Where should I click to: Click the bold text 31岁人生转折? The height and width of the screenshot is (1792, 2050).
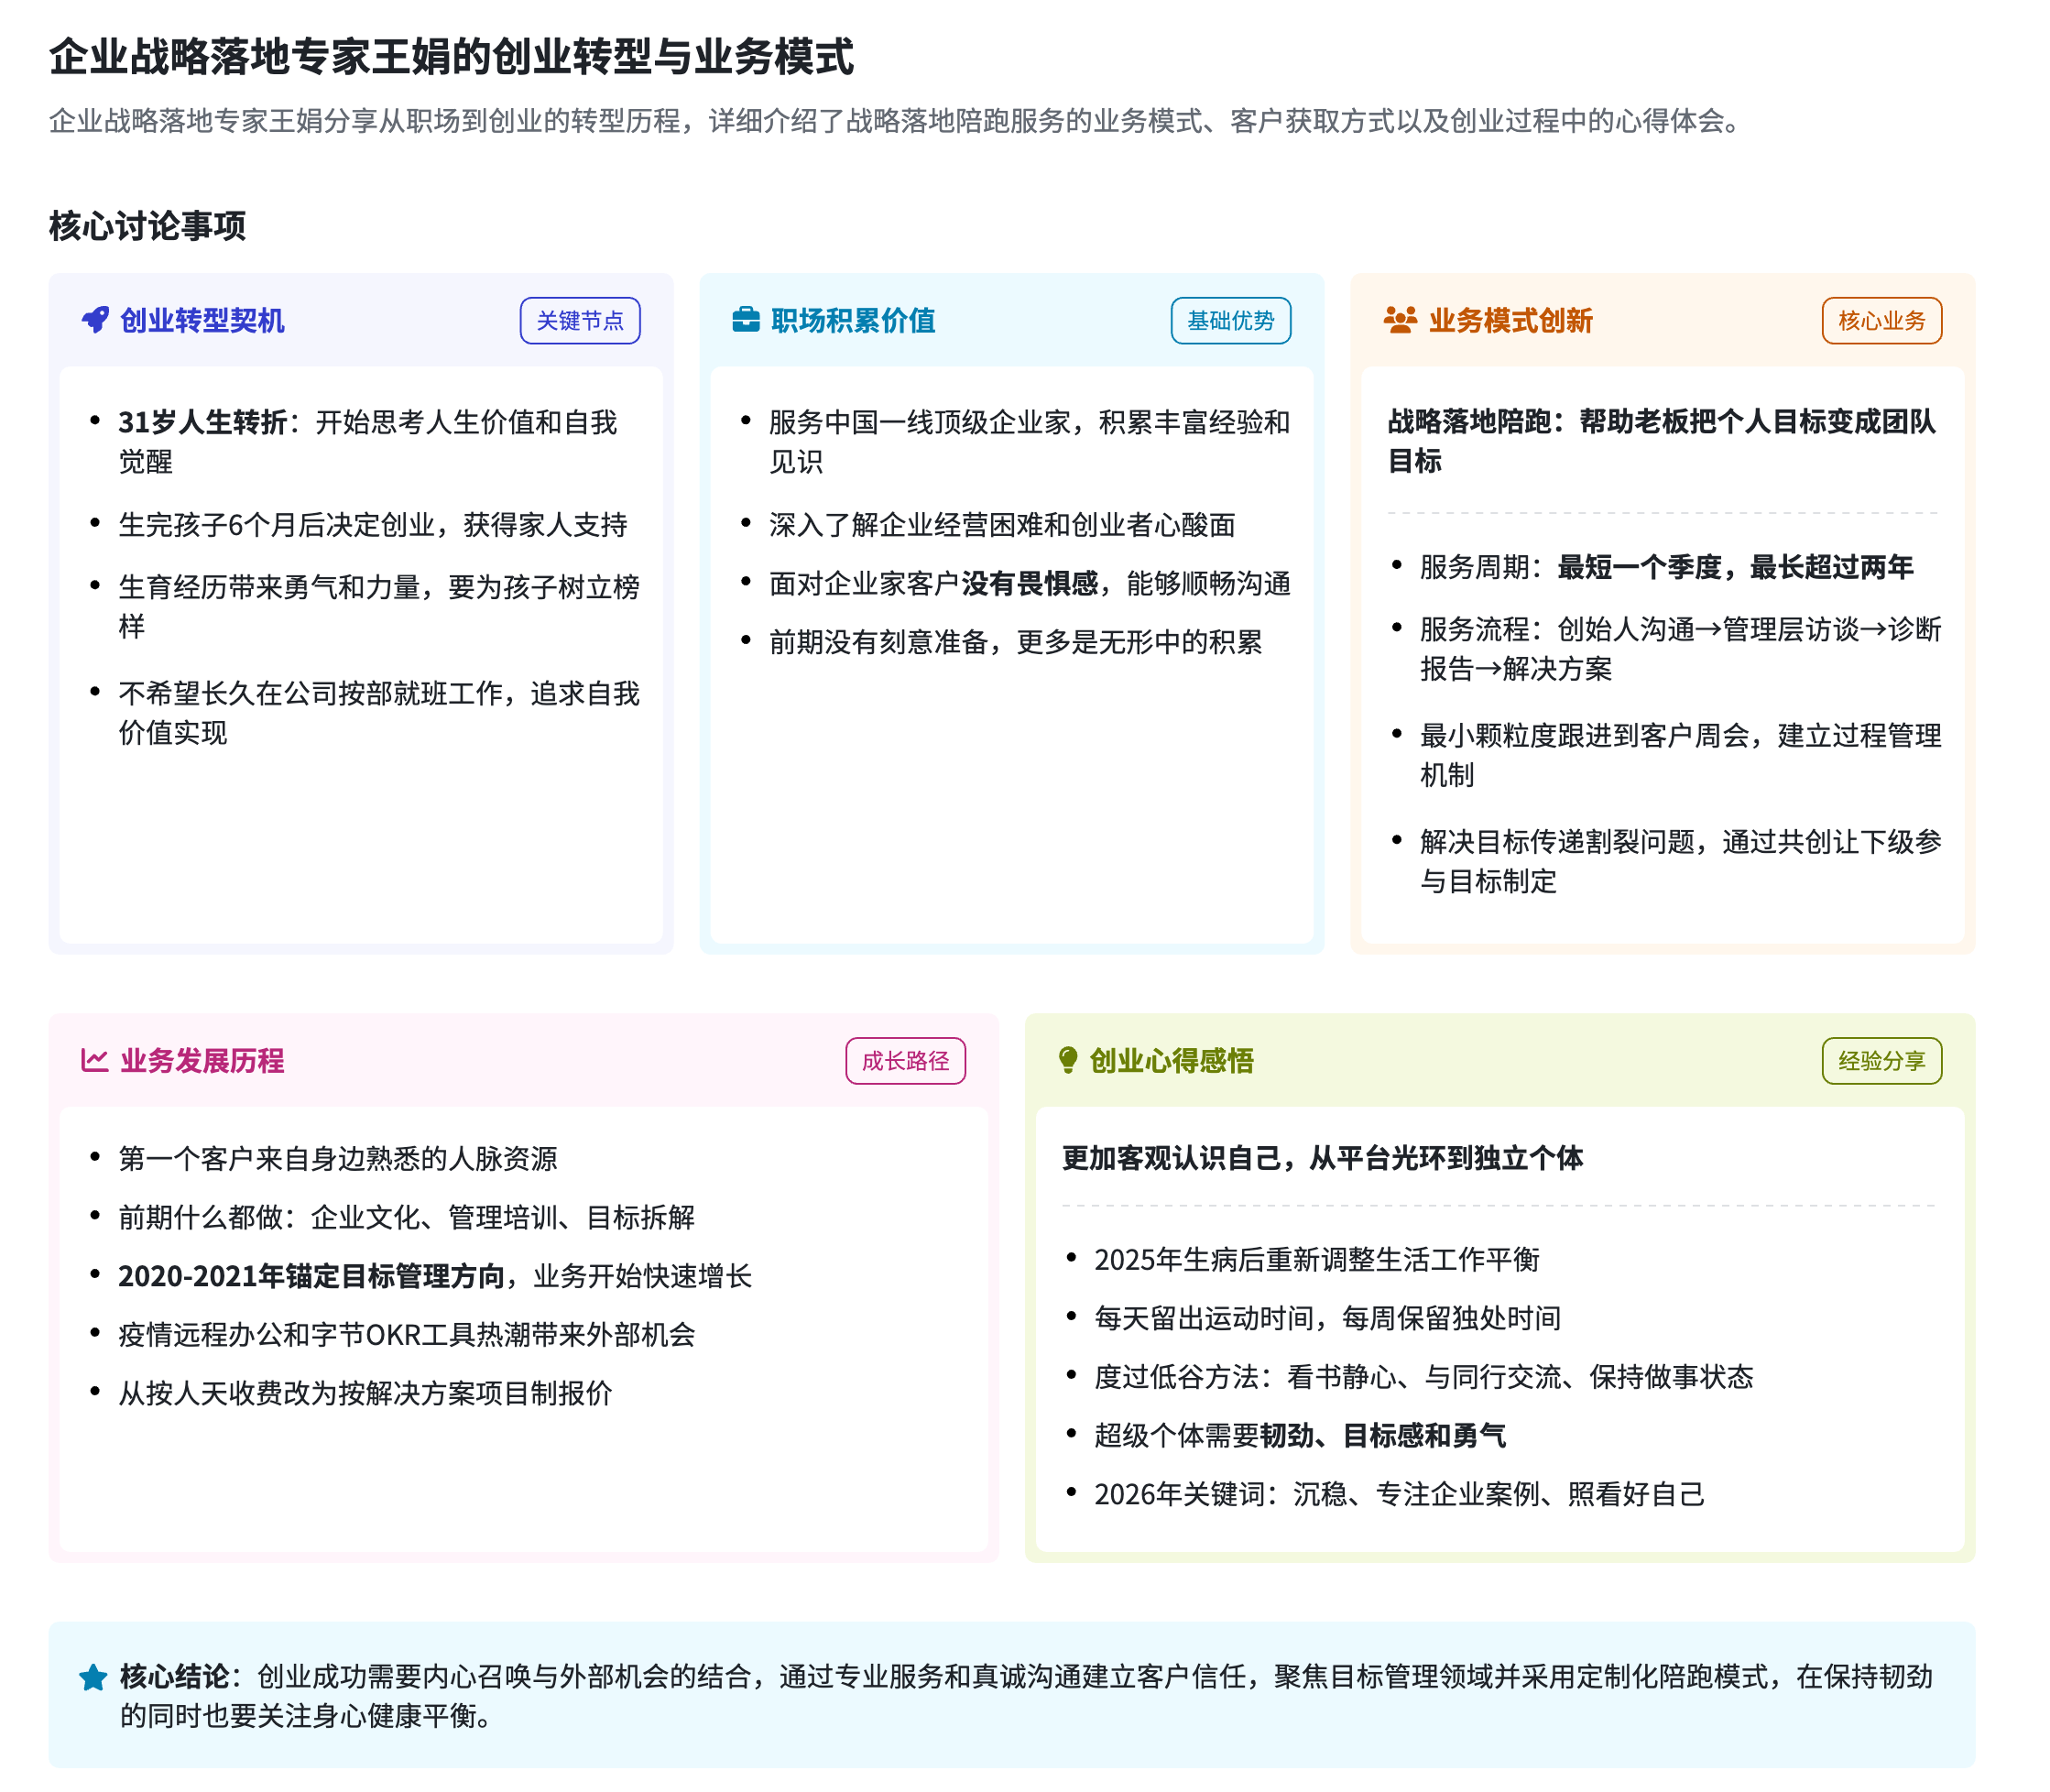[202, 422]
